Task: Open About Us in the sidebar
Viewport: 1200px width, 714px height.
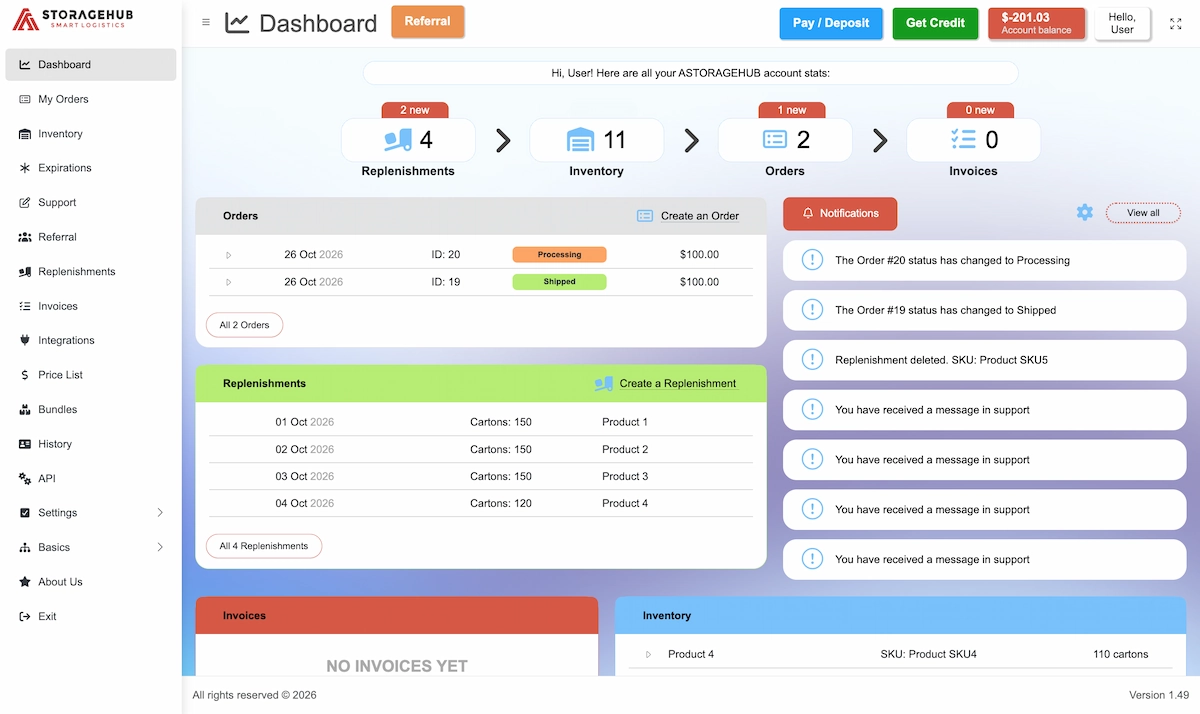Action: [x=91, y=582]
